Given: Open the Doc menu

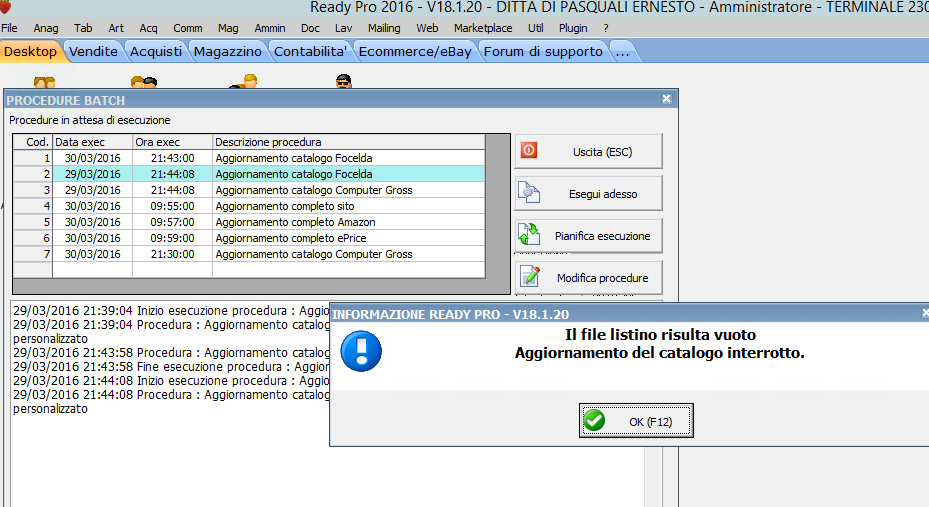Looking at the screenshot, I should coord(310,28).
